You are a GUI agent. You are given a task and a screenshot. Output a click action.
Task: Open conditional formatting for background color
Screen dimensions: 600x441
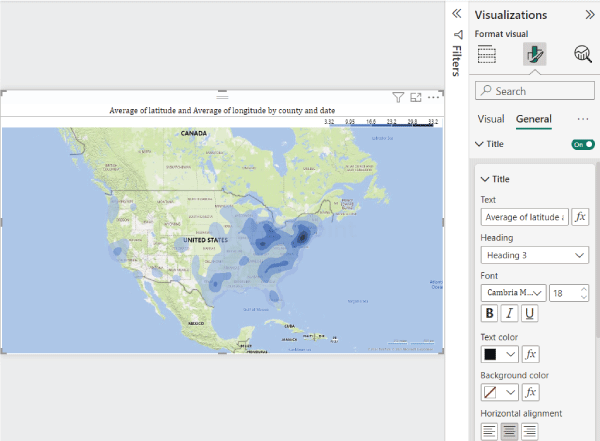[x=531, y=392]
